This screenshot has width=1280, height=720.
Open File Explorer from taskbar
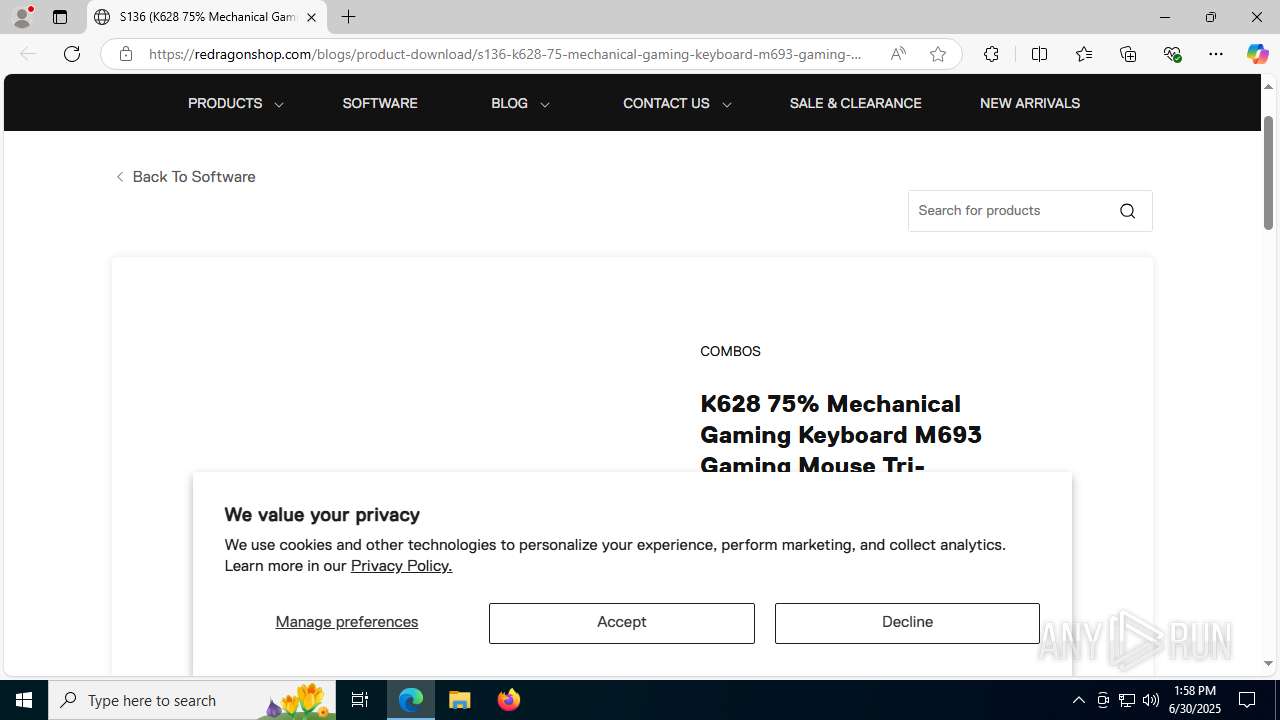point(460,700)
